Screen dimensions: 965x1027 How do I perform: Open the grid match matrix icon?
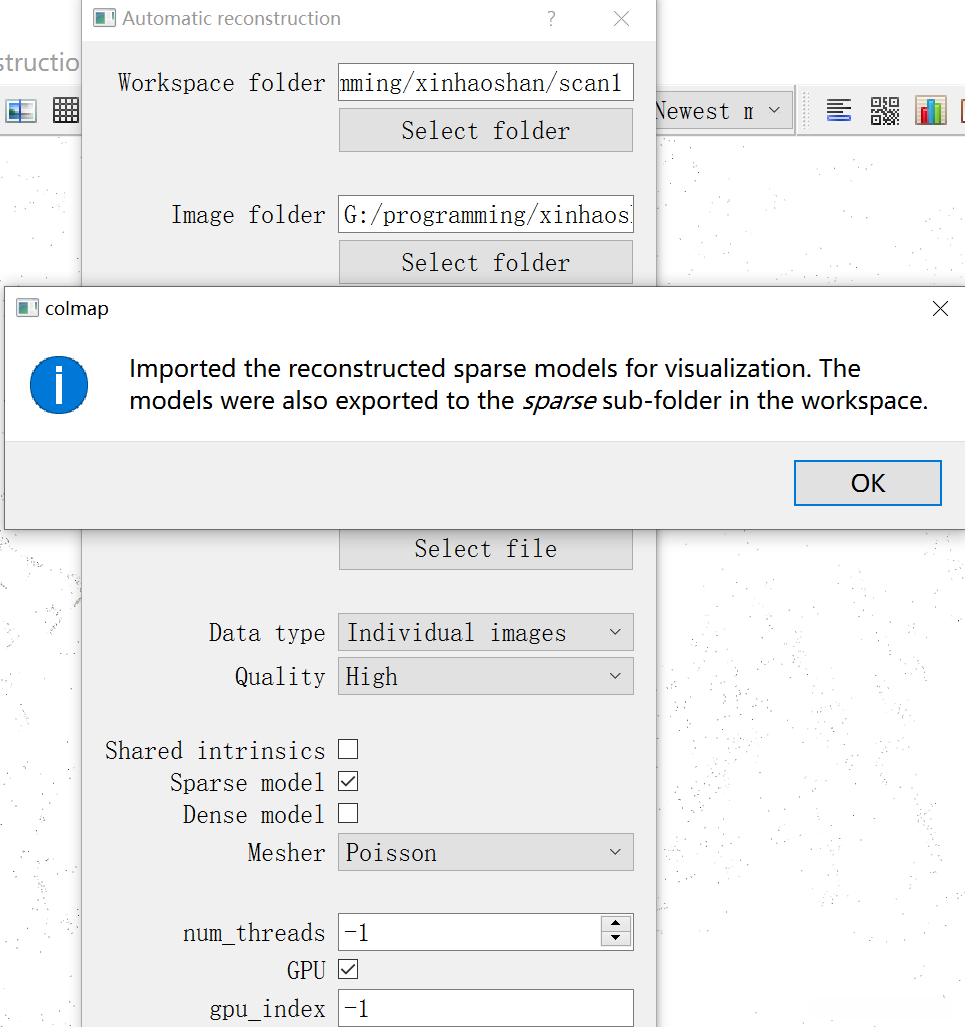(x=66, y=111)
